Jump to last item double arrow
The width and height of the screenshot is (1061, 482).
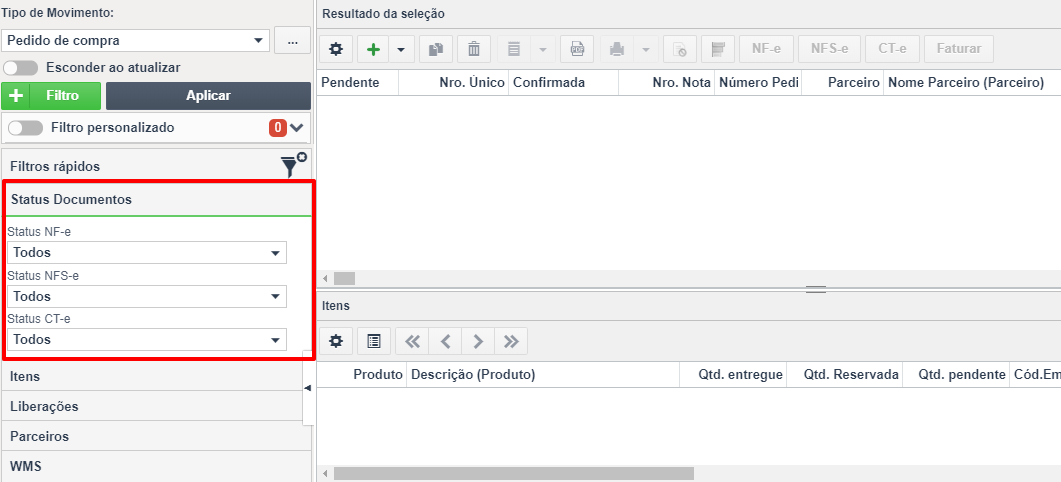point(511,342)
